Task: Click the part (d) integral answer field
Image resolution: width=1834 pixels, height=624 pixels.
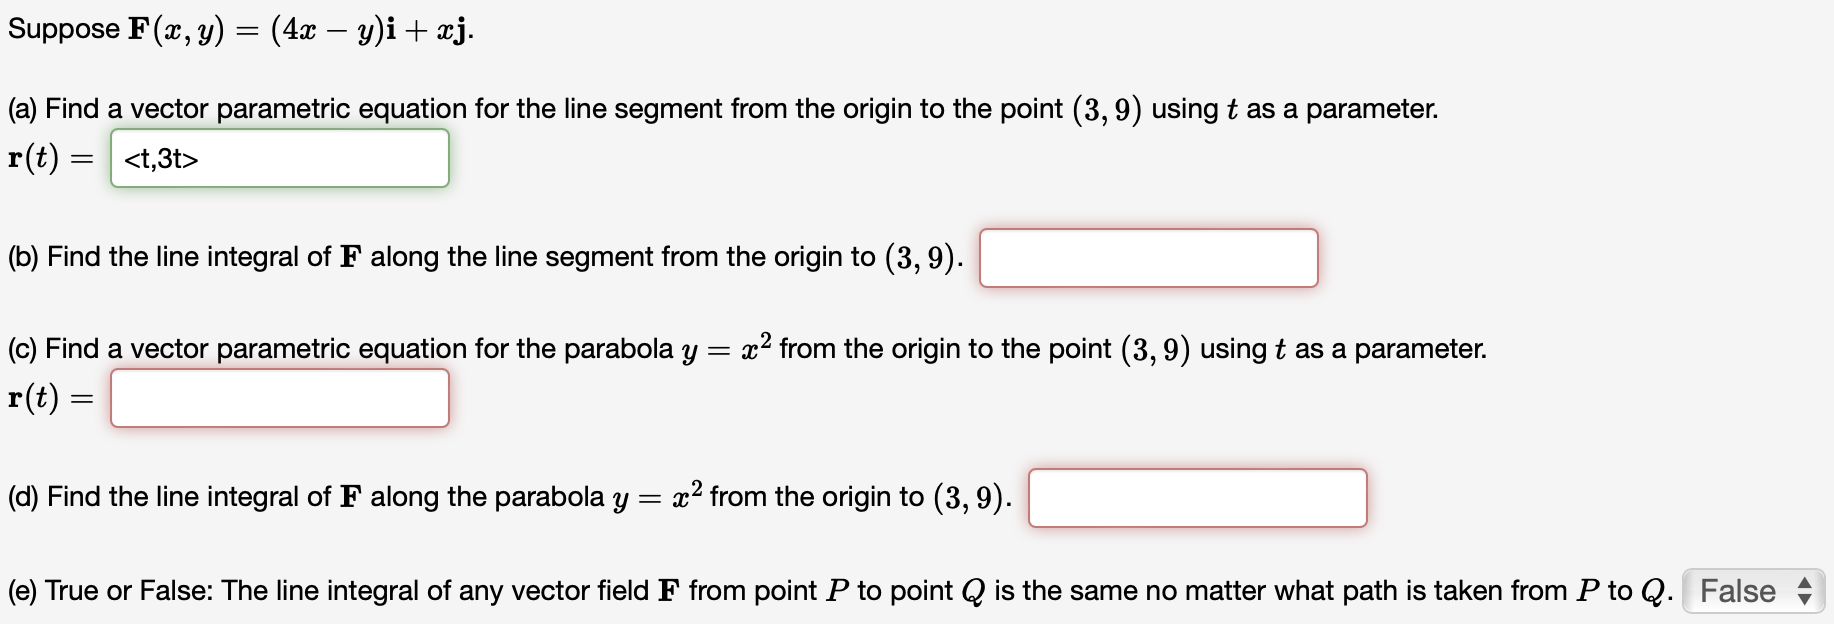Action: [1197, 497]
